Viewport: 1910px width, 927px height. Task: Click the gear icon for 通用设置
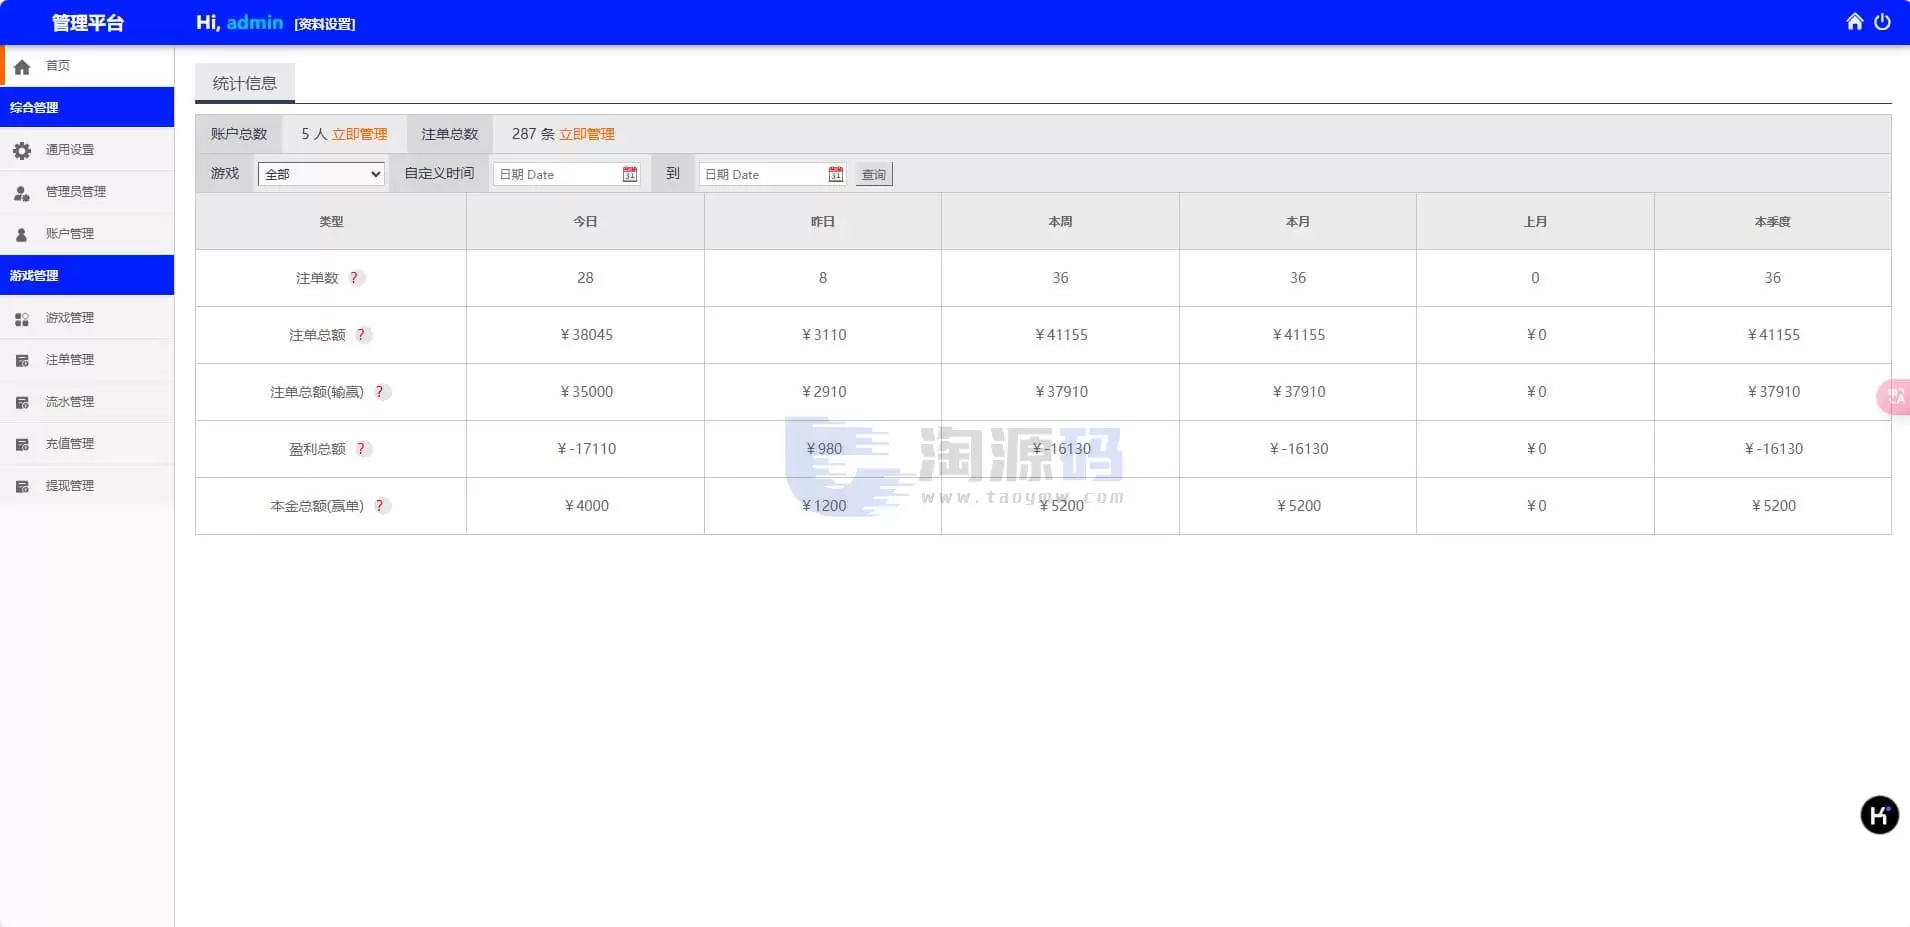click(x=22, y=150)
